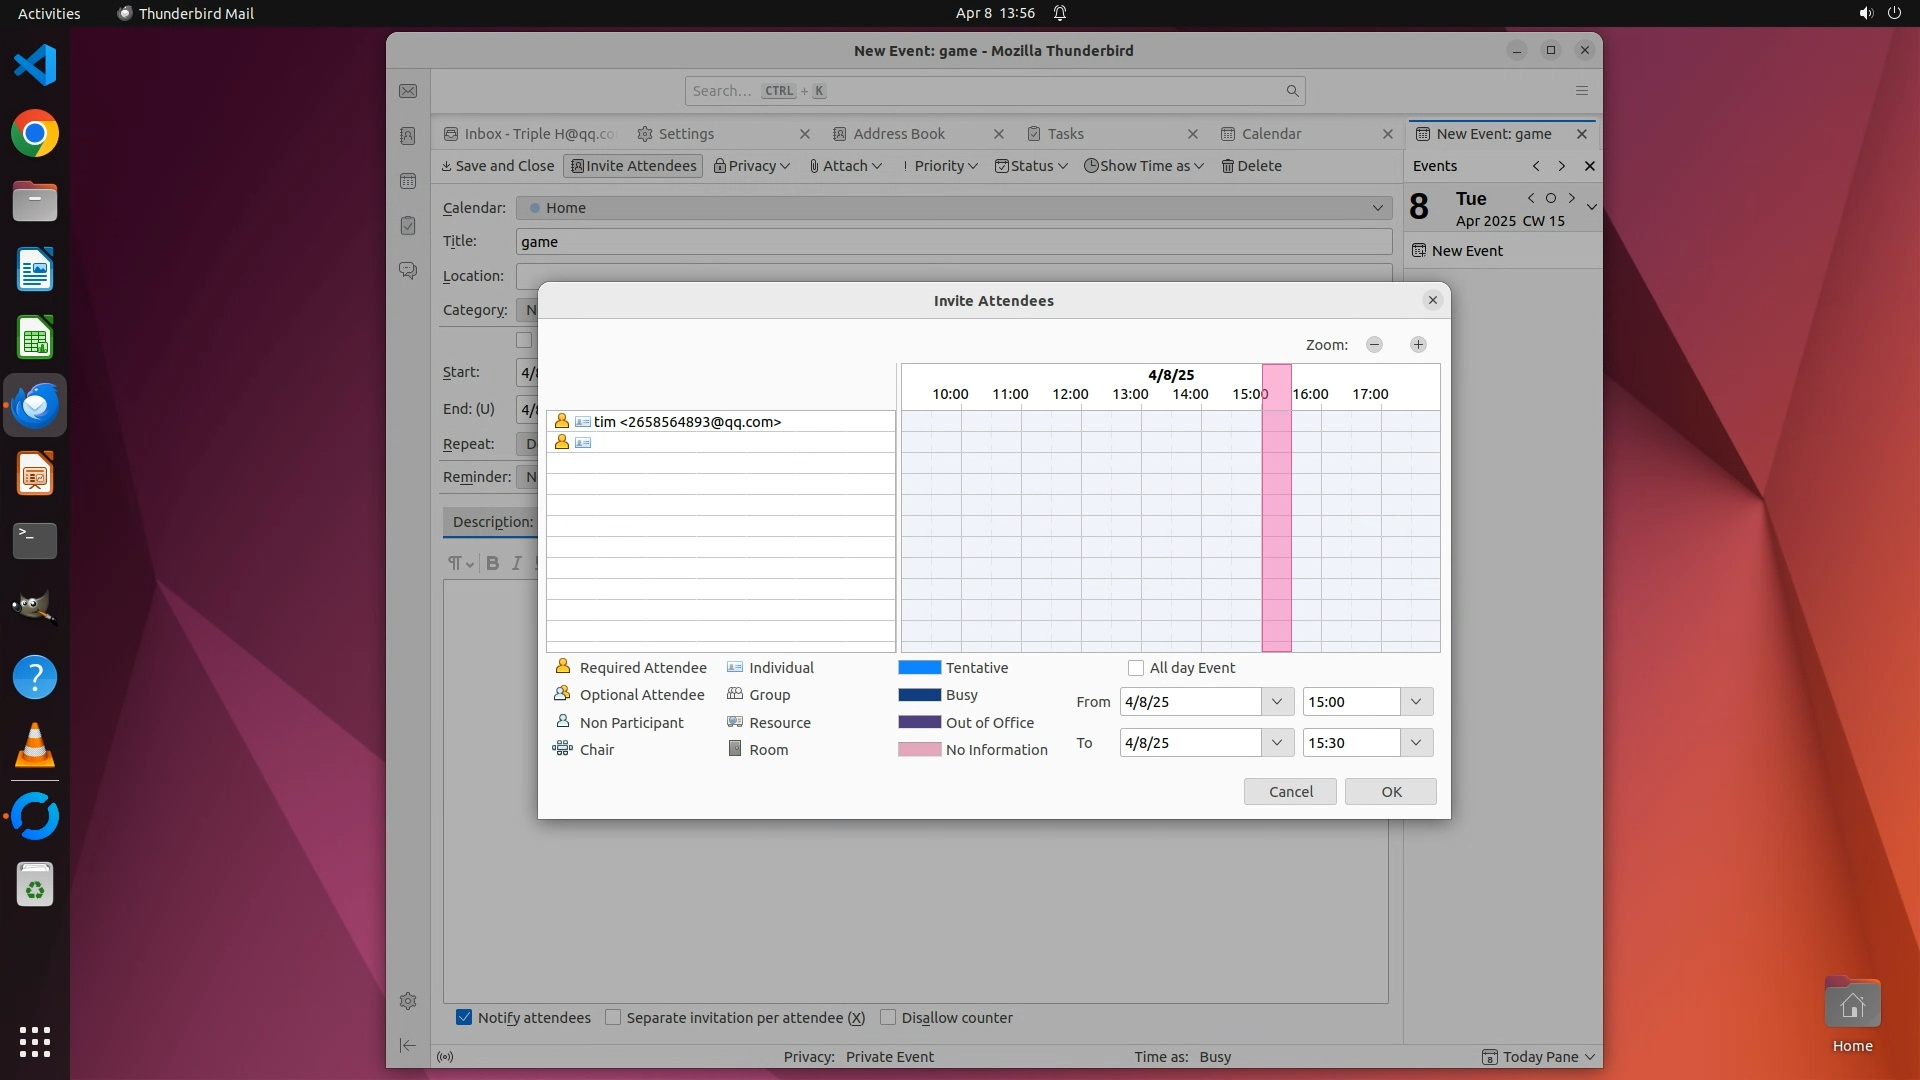Screen dimensions: 1920x1080
Task: Click tim's required attendee role icon
Action: pos(562,421)
